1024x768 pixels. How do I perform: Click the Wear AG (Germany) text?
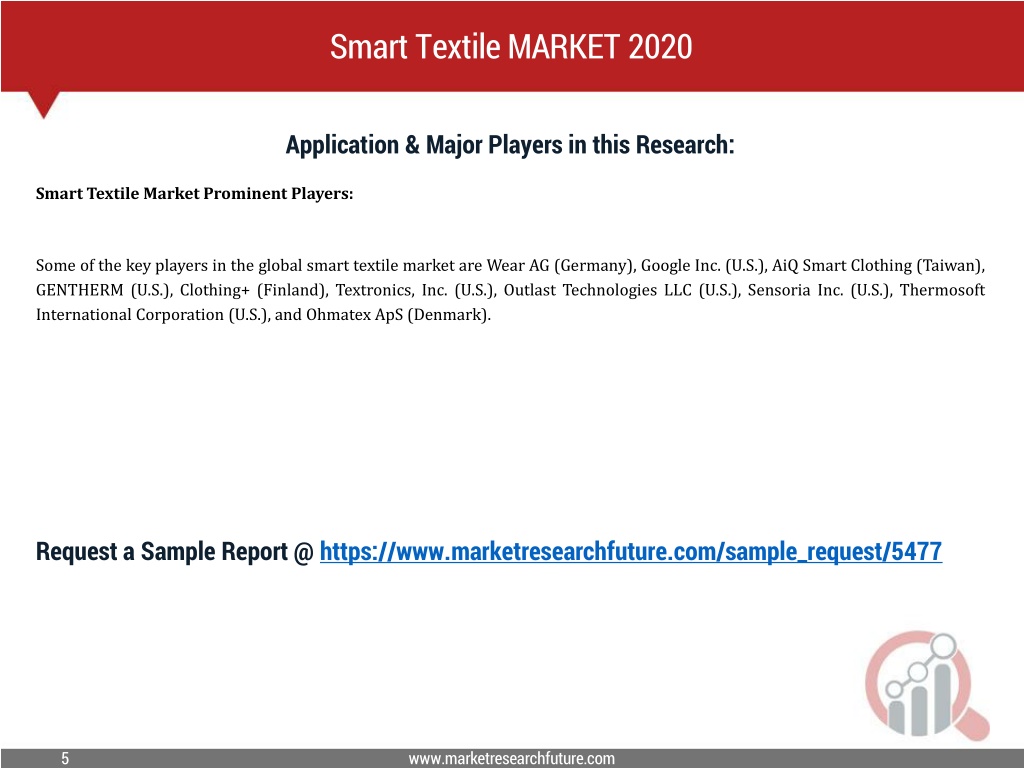(560, 266)
